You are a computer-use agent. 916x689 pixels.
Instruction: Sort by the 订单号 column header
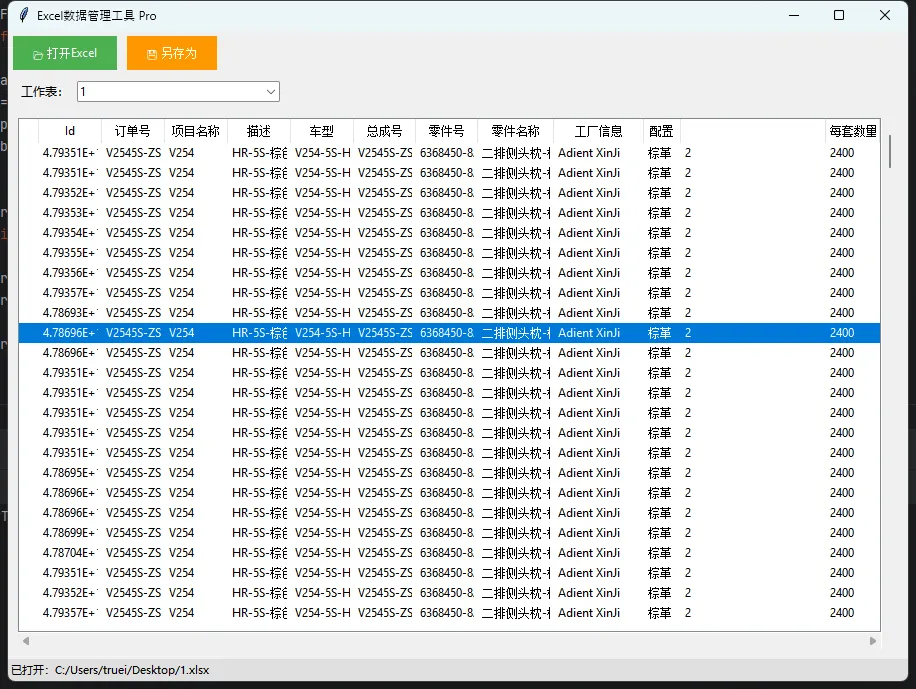click(133, 131)
